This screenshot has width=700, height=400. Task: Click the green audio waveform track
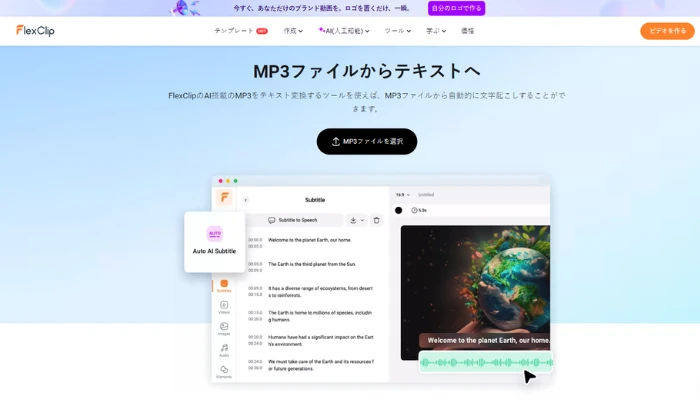coord(486,362)
